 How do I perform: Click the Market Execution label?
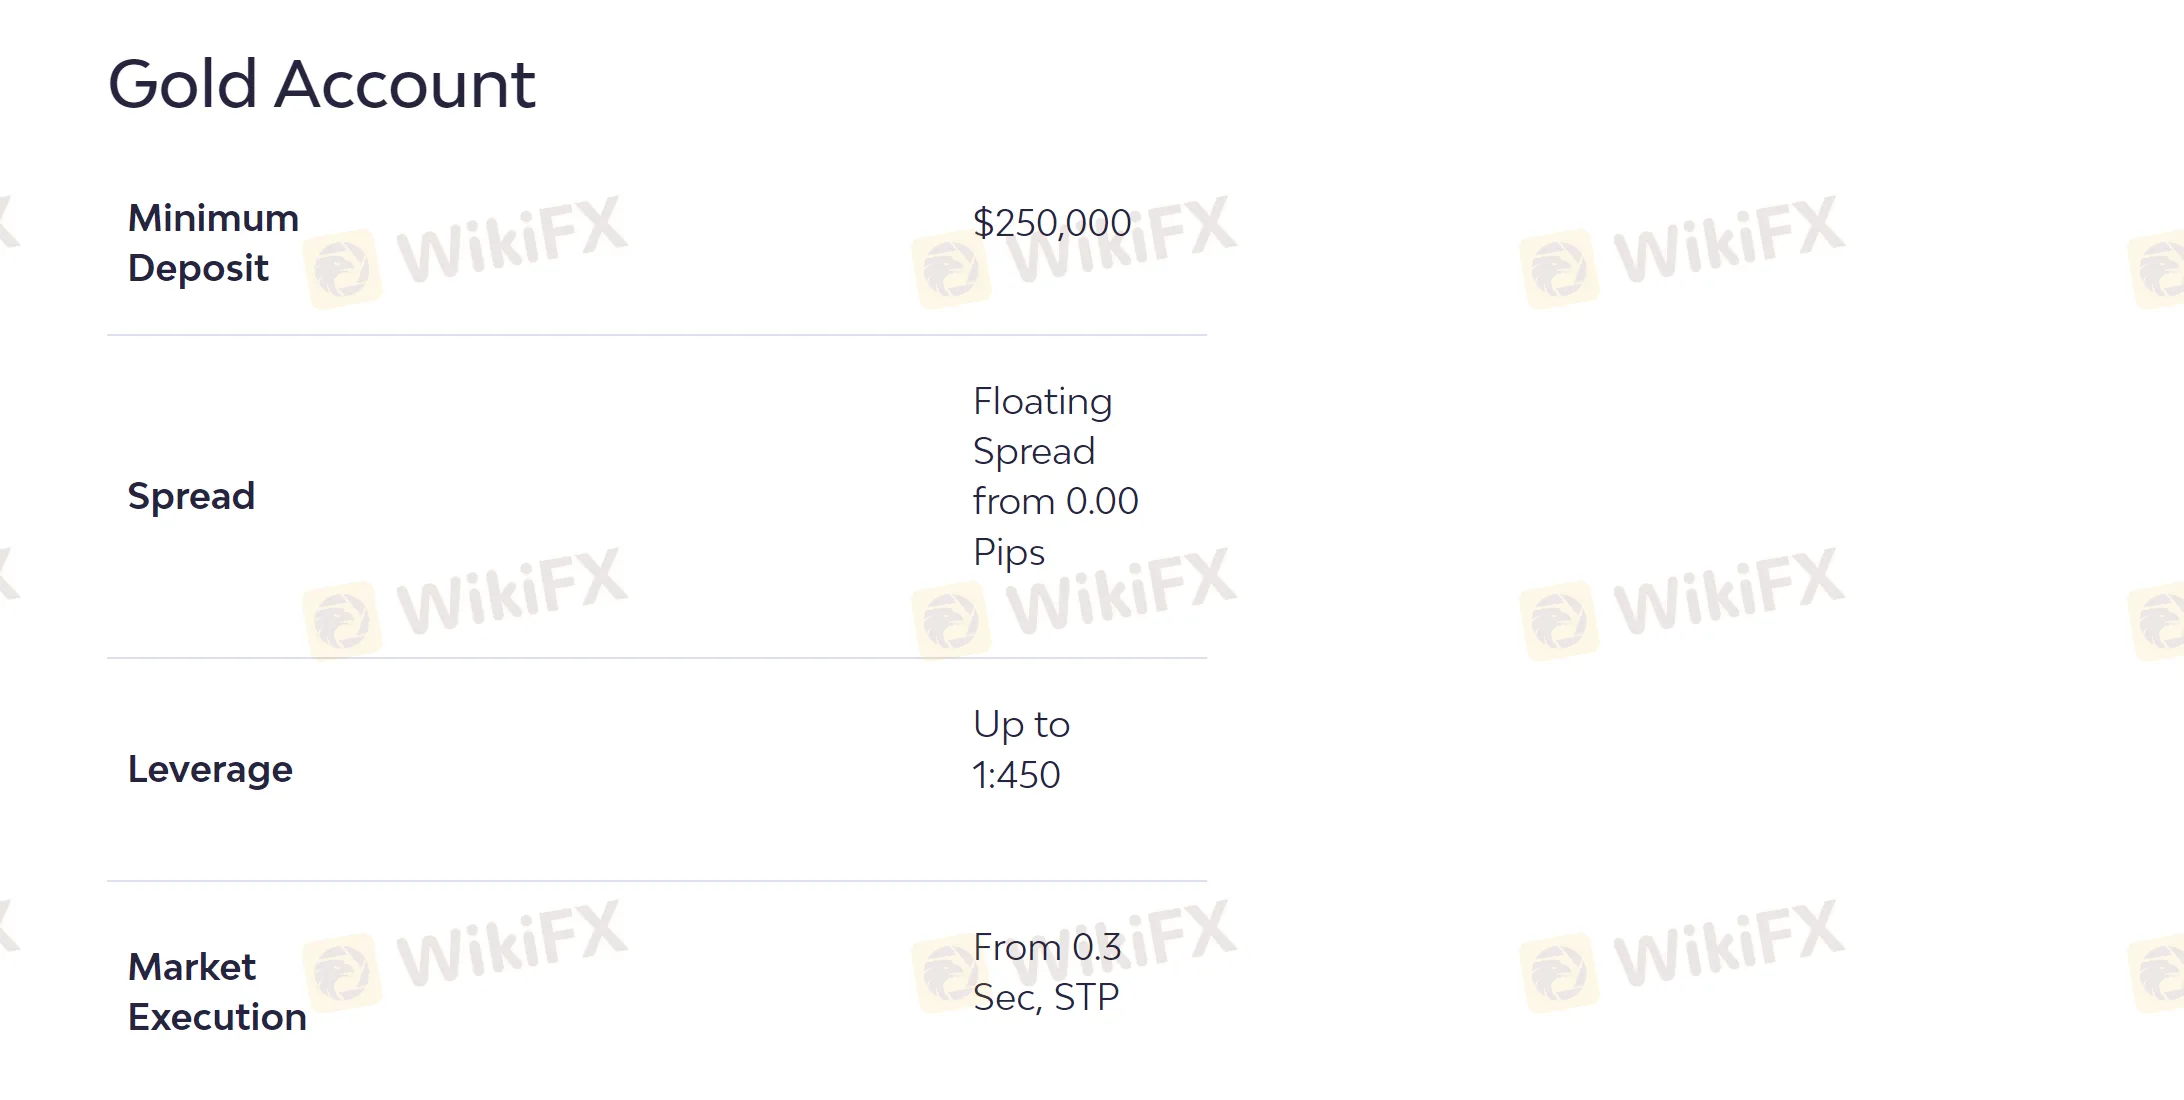[x=217, y=991]
